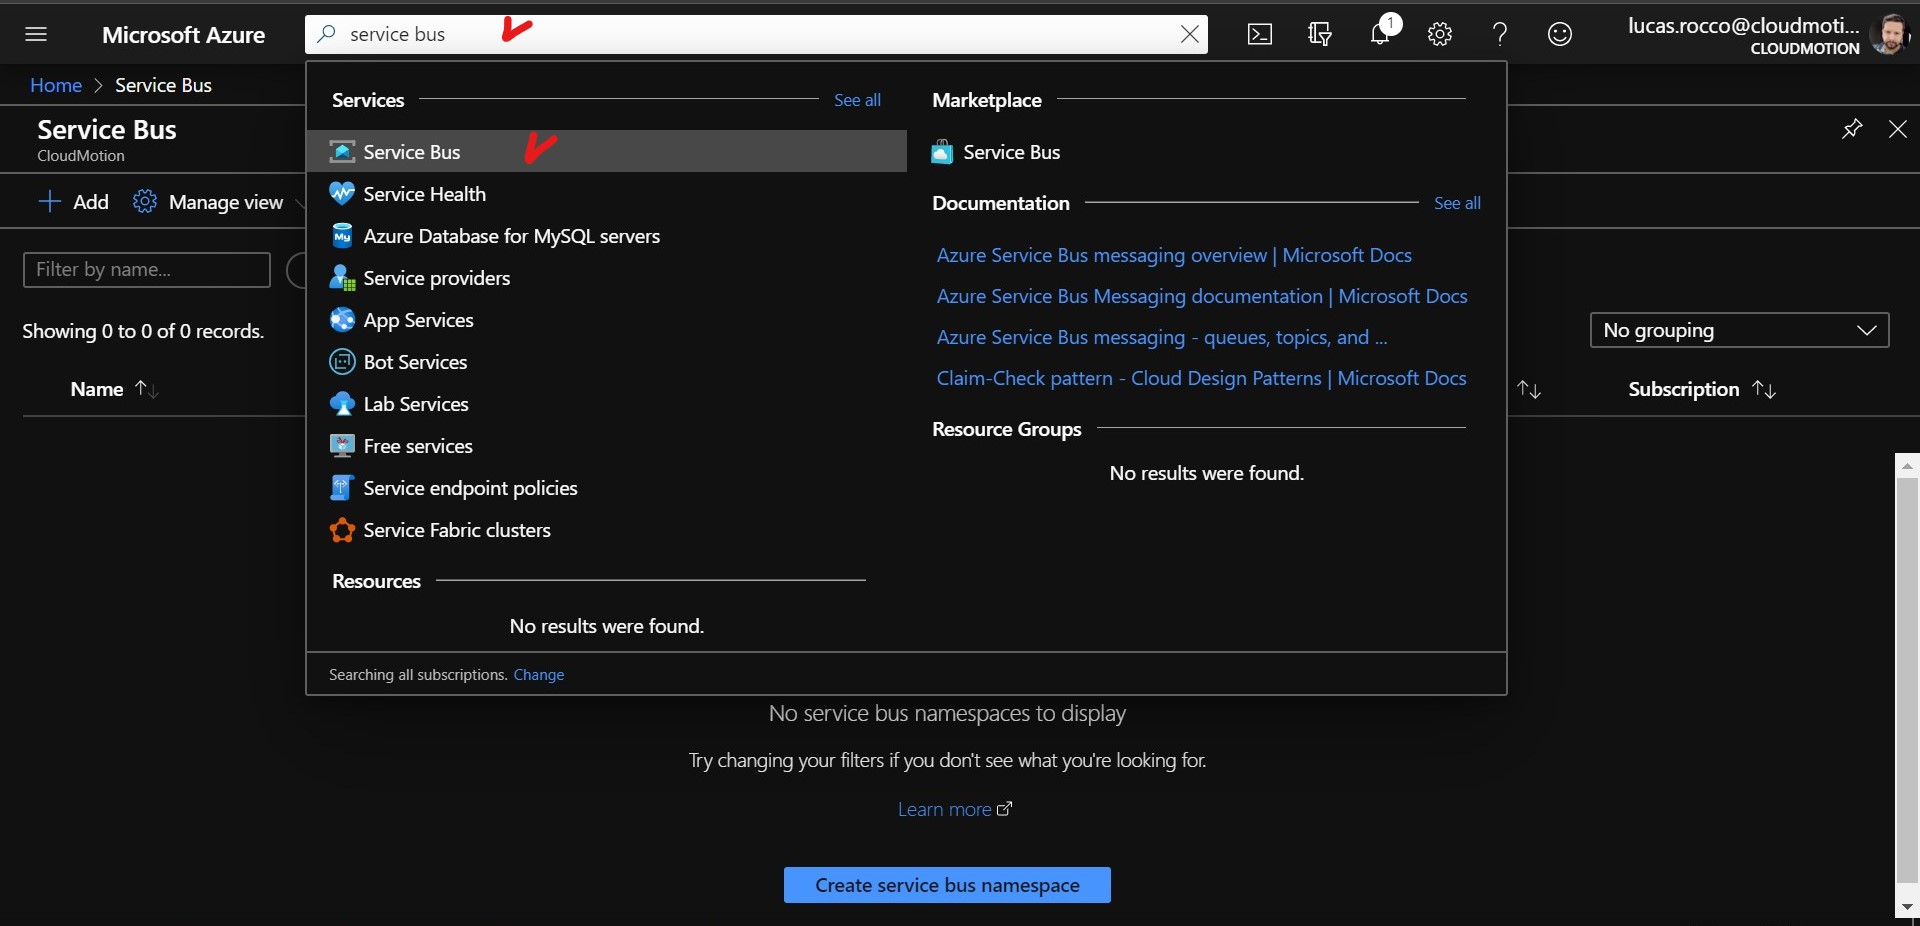Screen dimensions: 1920x926
Task: Click the Service Health heart icon
Action: click(342, 193)
